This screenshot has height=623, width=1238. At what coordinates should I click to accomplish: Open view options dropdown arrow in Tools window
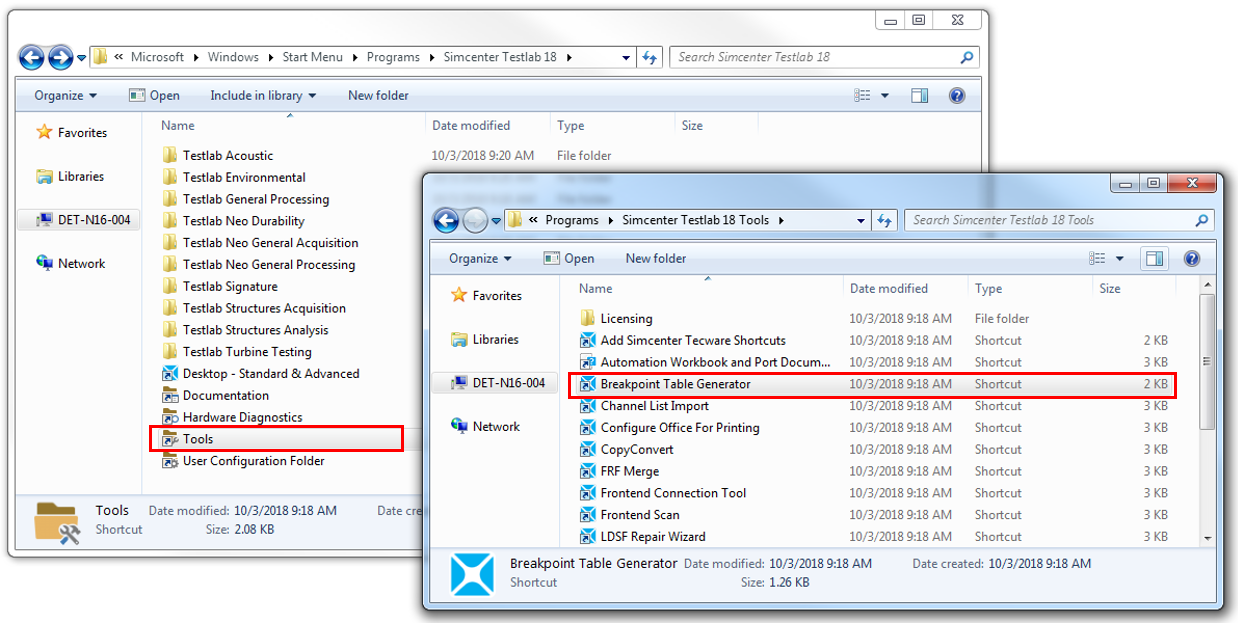point(1120,258)
